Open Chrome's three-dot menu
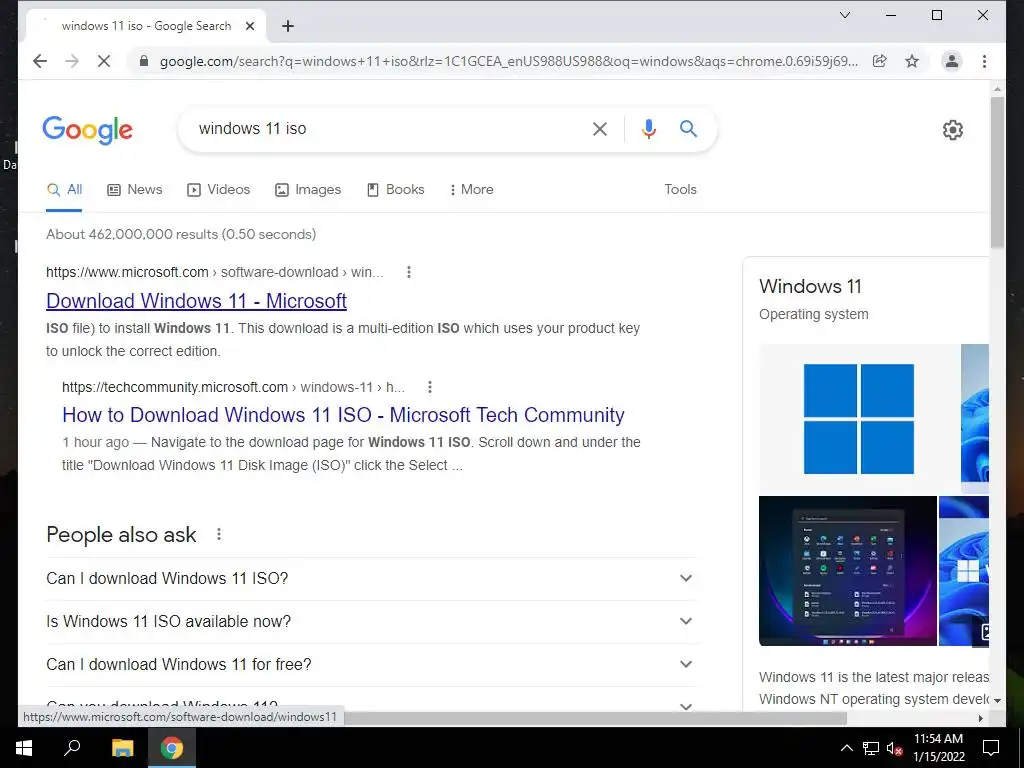 click(984, 61)
